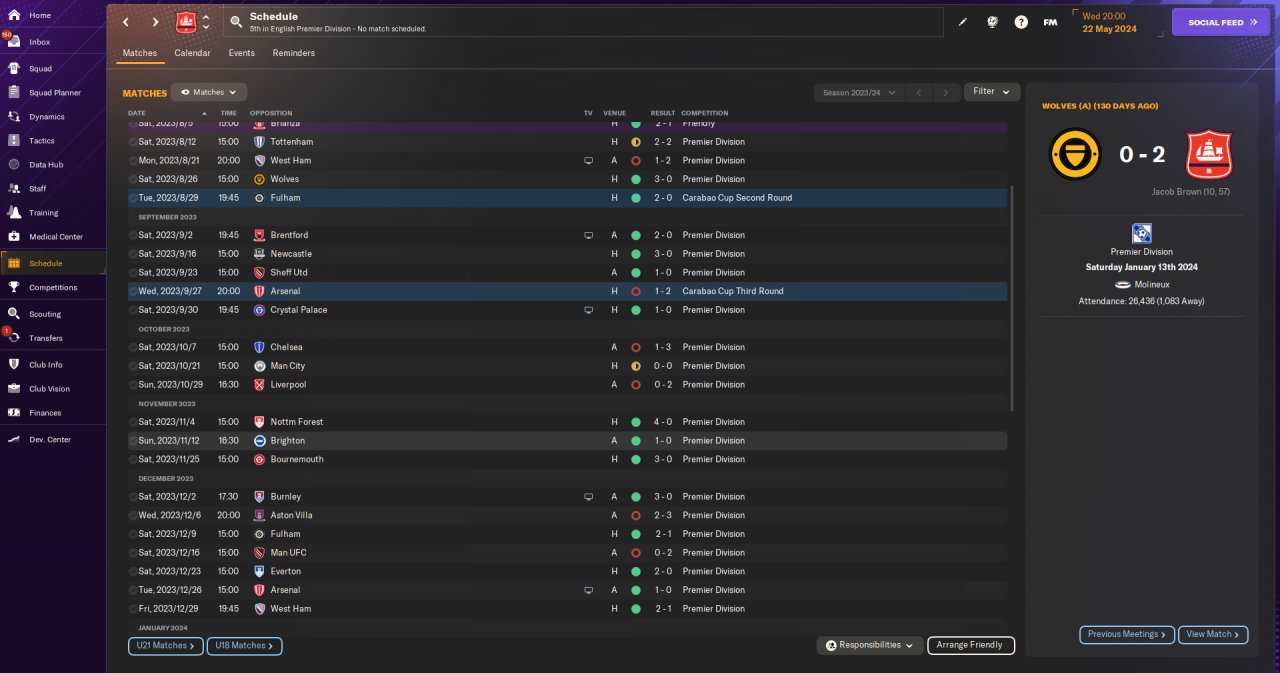Go to the Staff section

38,189
